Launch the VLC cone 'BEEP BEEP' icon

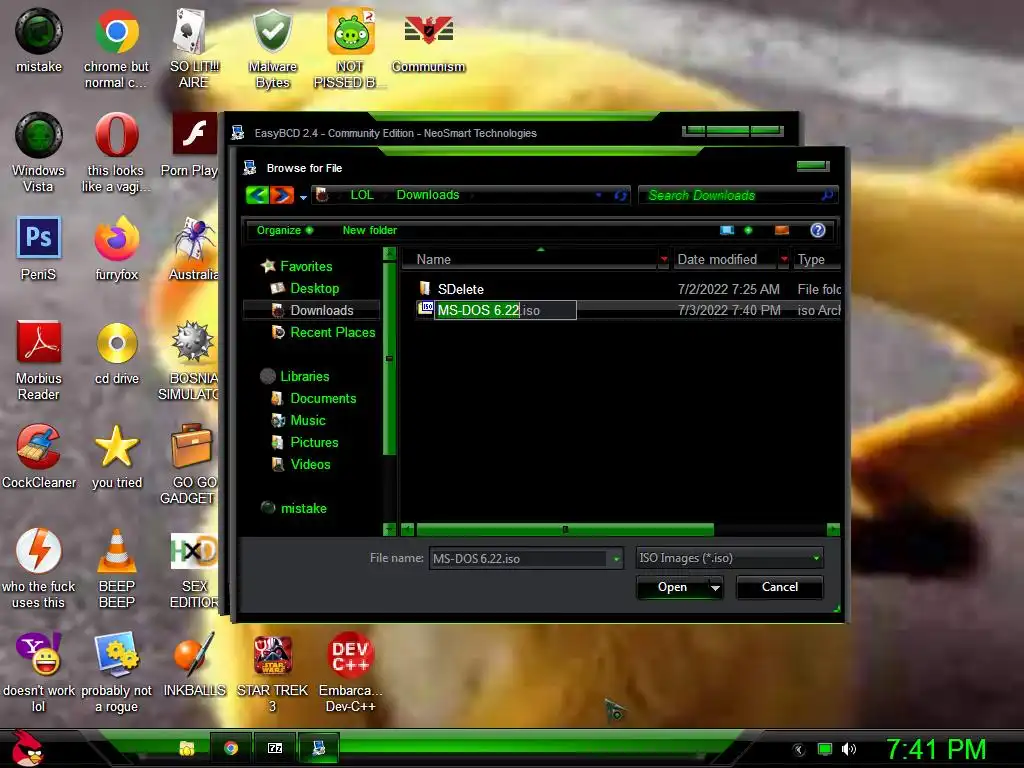116,568
